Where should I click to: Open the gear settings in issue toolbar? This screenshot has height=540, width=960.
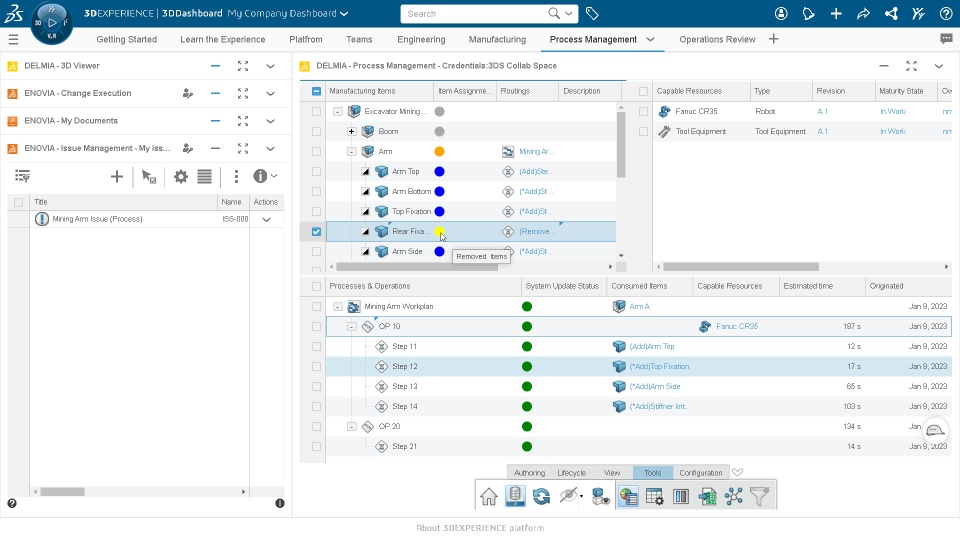point(181,177)
